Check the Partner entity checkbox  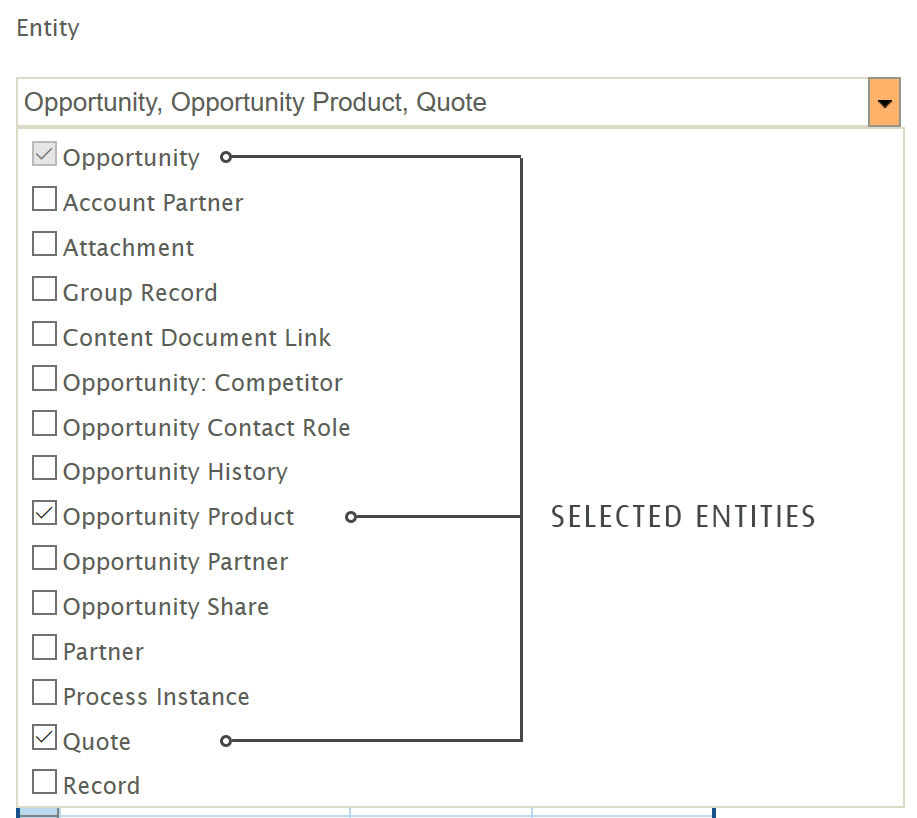click(x=44, y=649)
